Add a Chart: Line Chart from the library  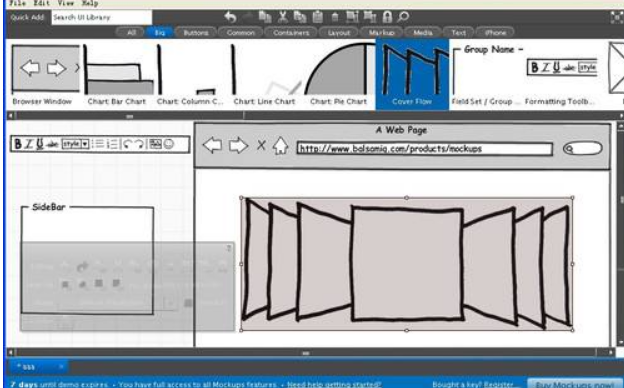pos(265,74)
